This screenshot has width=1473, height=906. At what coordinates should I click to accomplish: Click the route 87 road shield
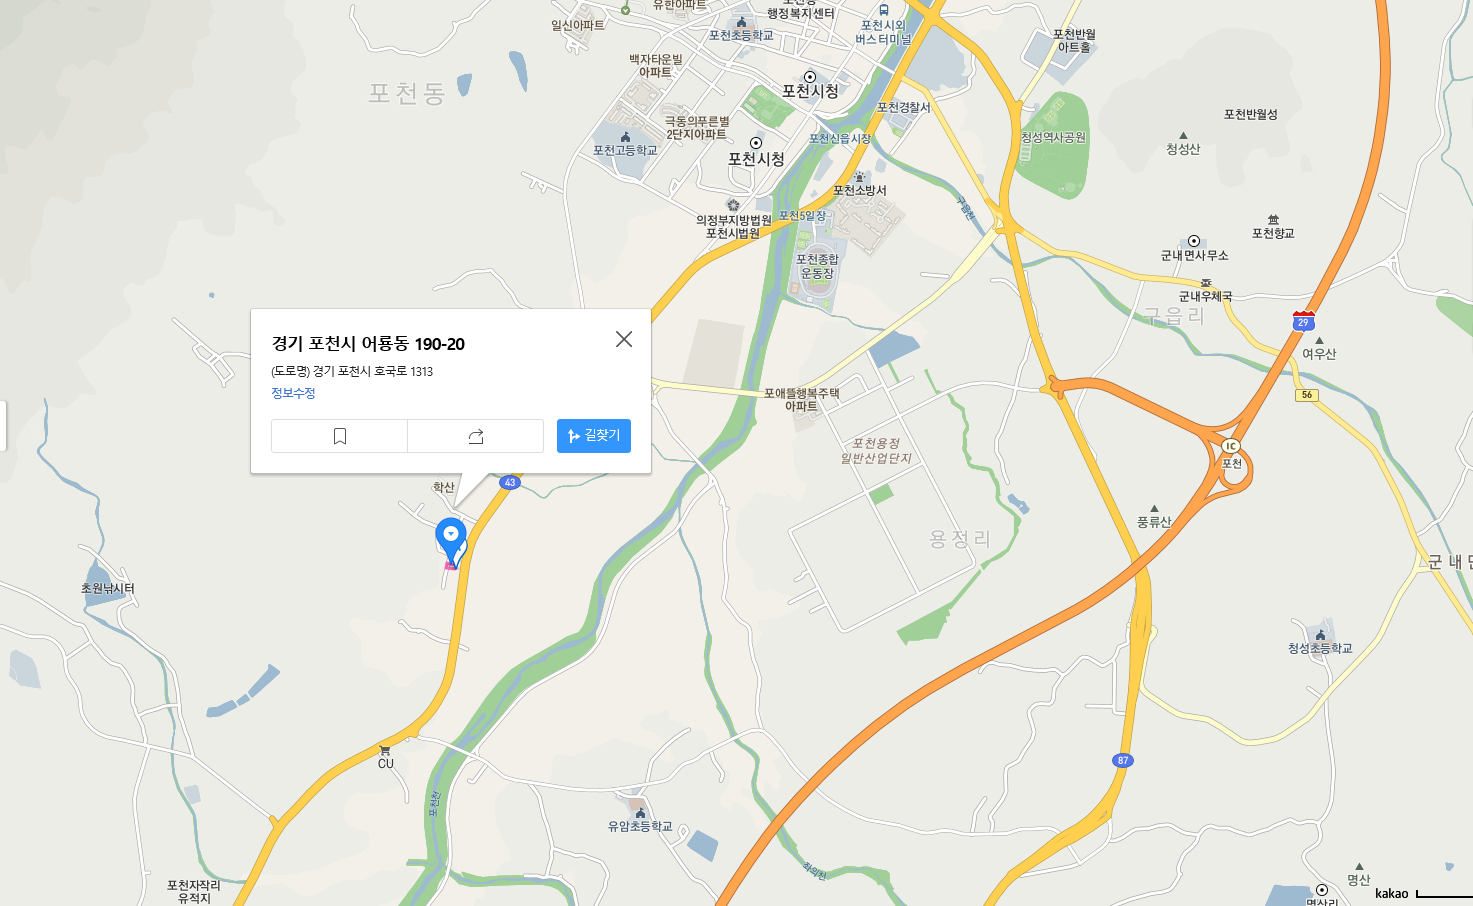[x=1123, y=761]
